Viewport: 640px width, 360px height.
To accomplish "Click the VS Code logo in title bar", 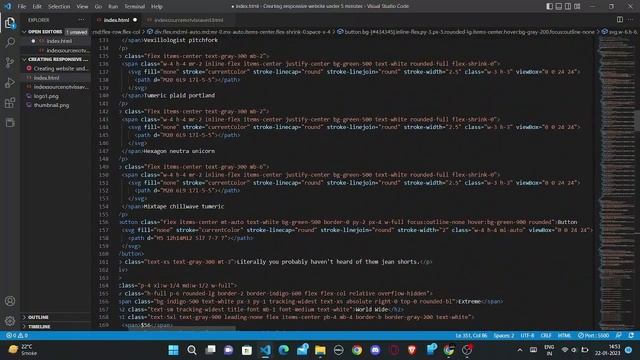I will pos(7,6).
